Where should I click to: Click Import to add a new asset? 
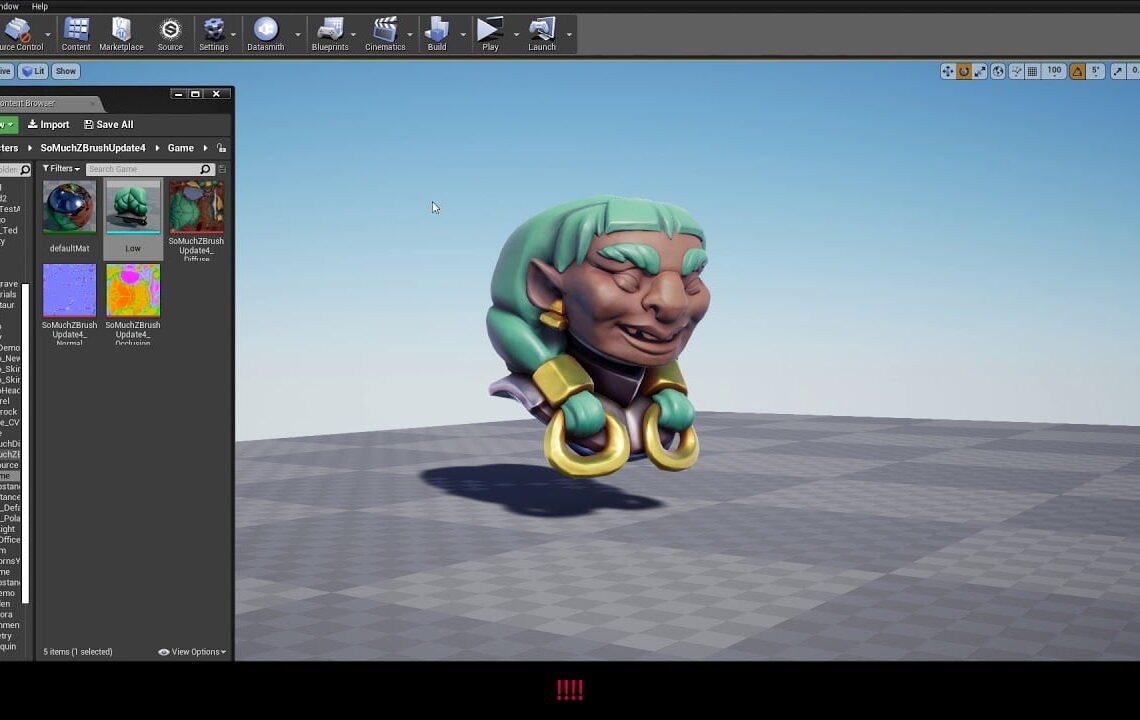[x=48, y=124]
